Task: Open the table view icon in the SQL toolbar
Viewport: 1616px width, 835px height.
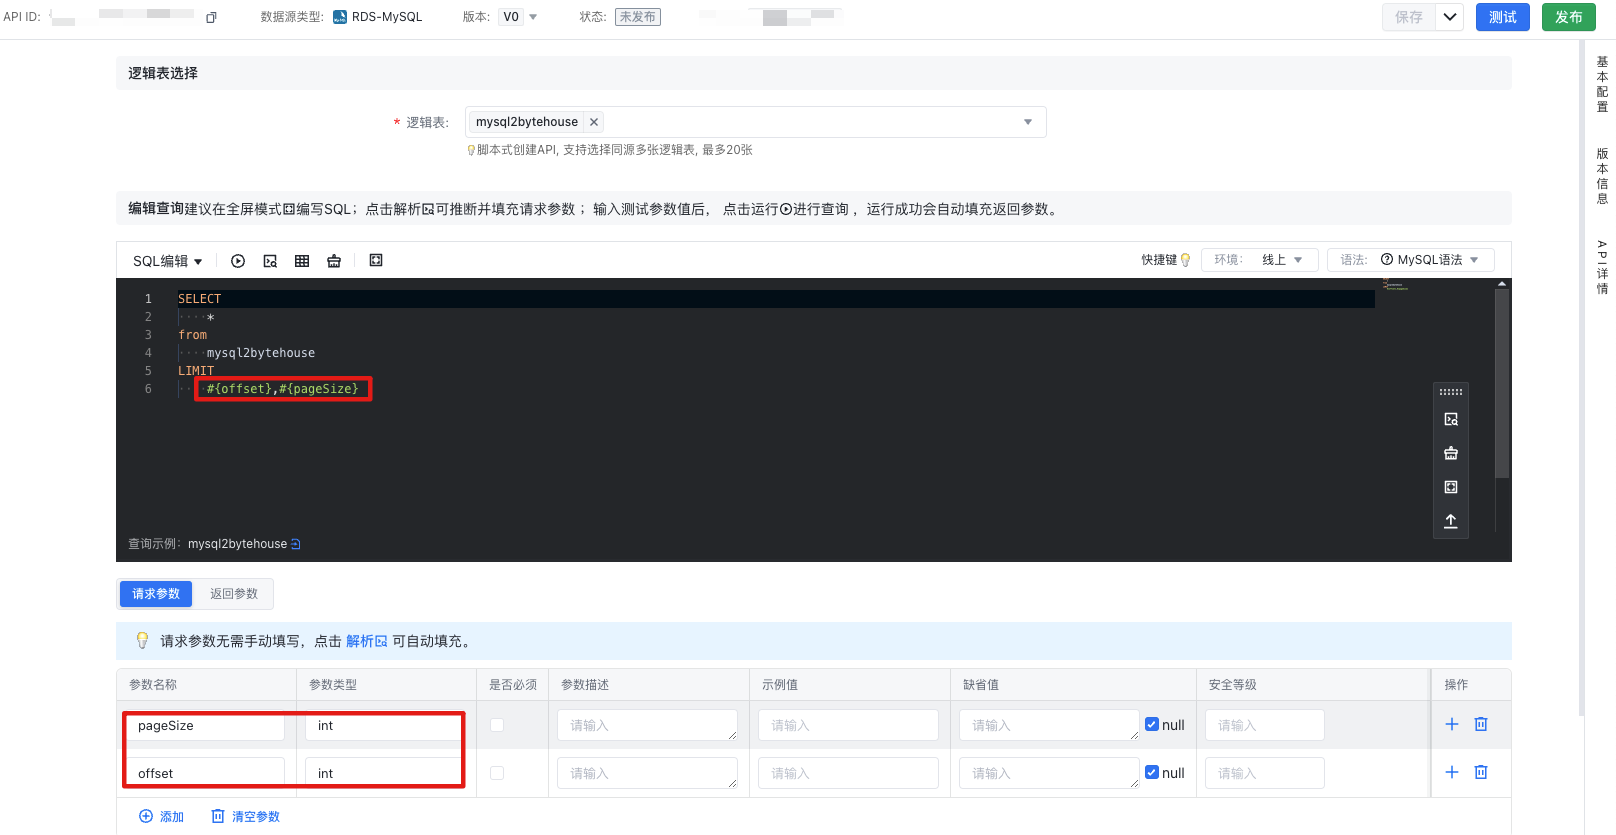Action: coord(302,261)
